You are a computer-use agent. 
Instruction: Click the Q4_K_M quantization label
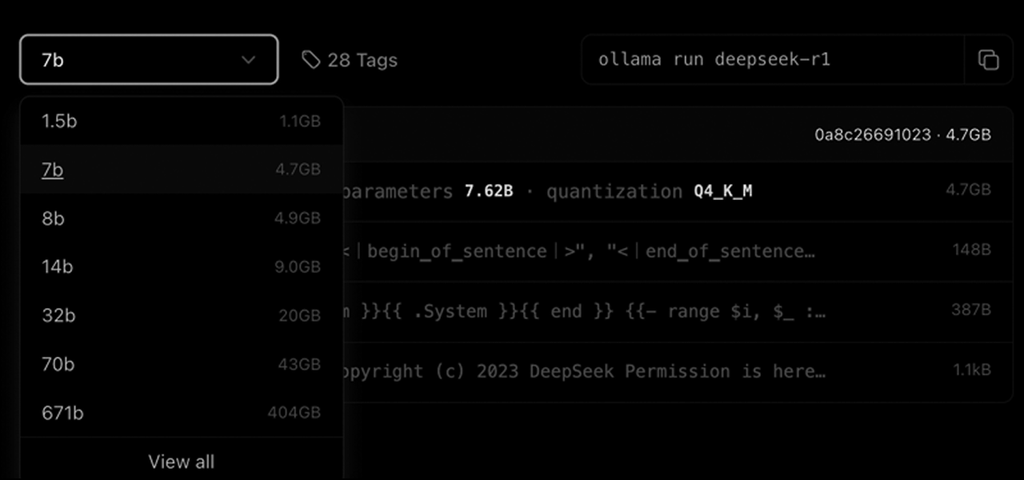[x=722, y=191]
